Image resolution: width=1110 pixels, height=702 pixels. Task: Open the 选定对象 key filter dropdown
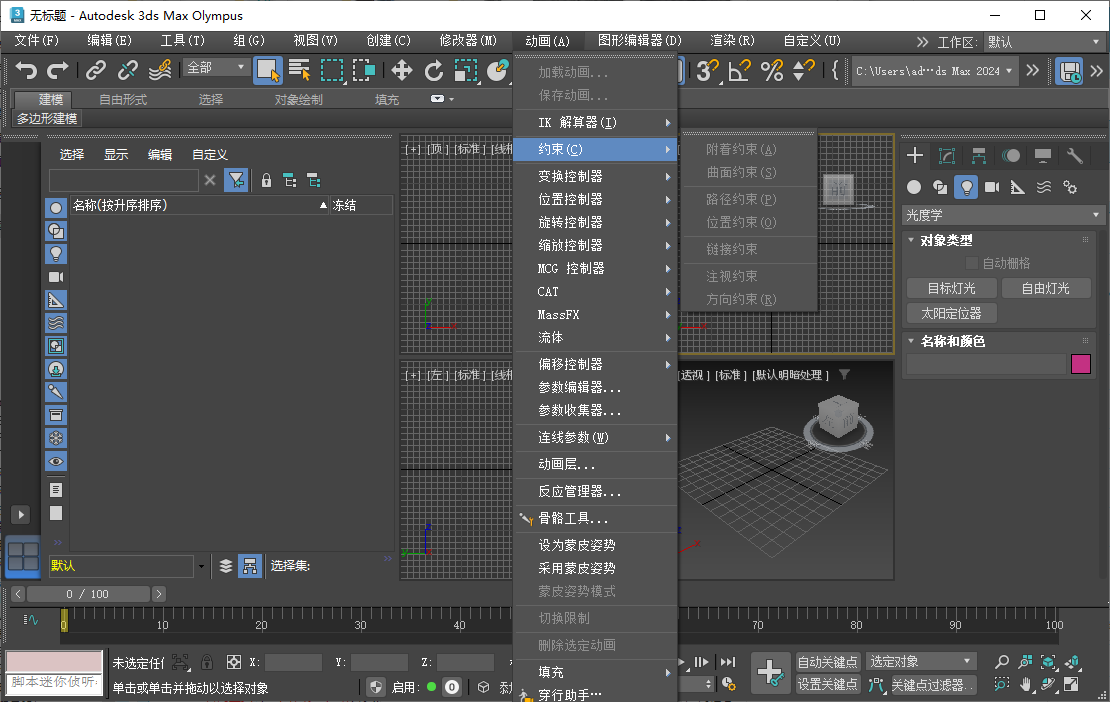coord(920,662)
